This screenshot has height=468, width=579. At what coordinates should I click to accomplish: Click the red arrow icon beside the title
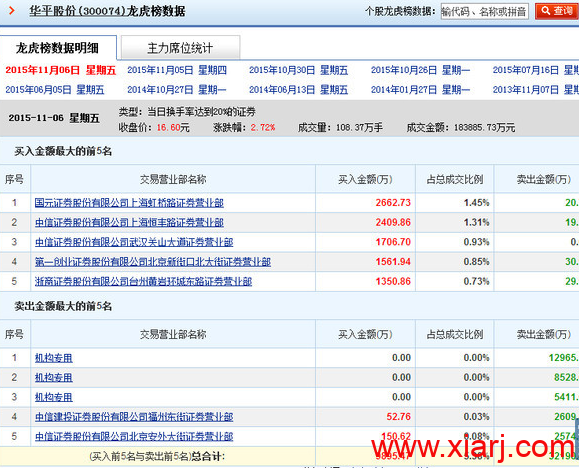pos(11,10)
